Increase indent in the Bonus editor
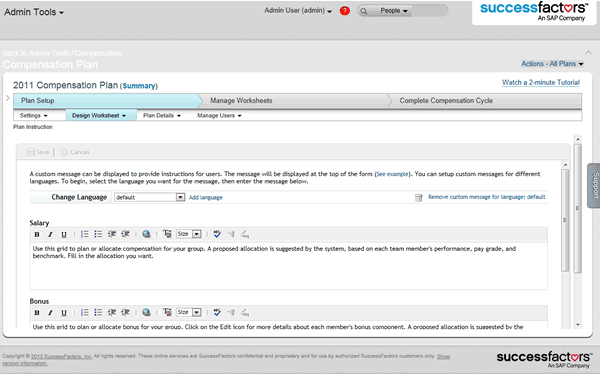Viewport: 600px width, 374px height. click(x=125, y=312)
